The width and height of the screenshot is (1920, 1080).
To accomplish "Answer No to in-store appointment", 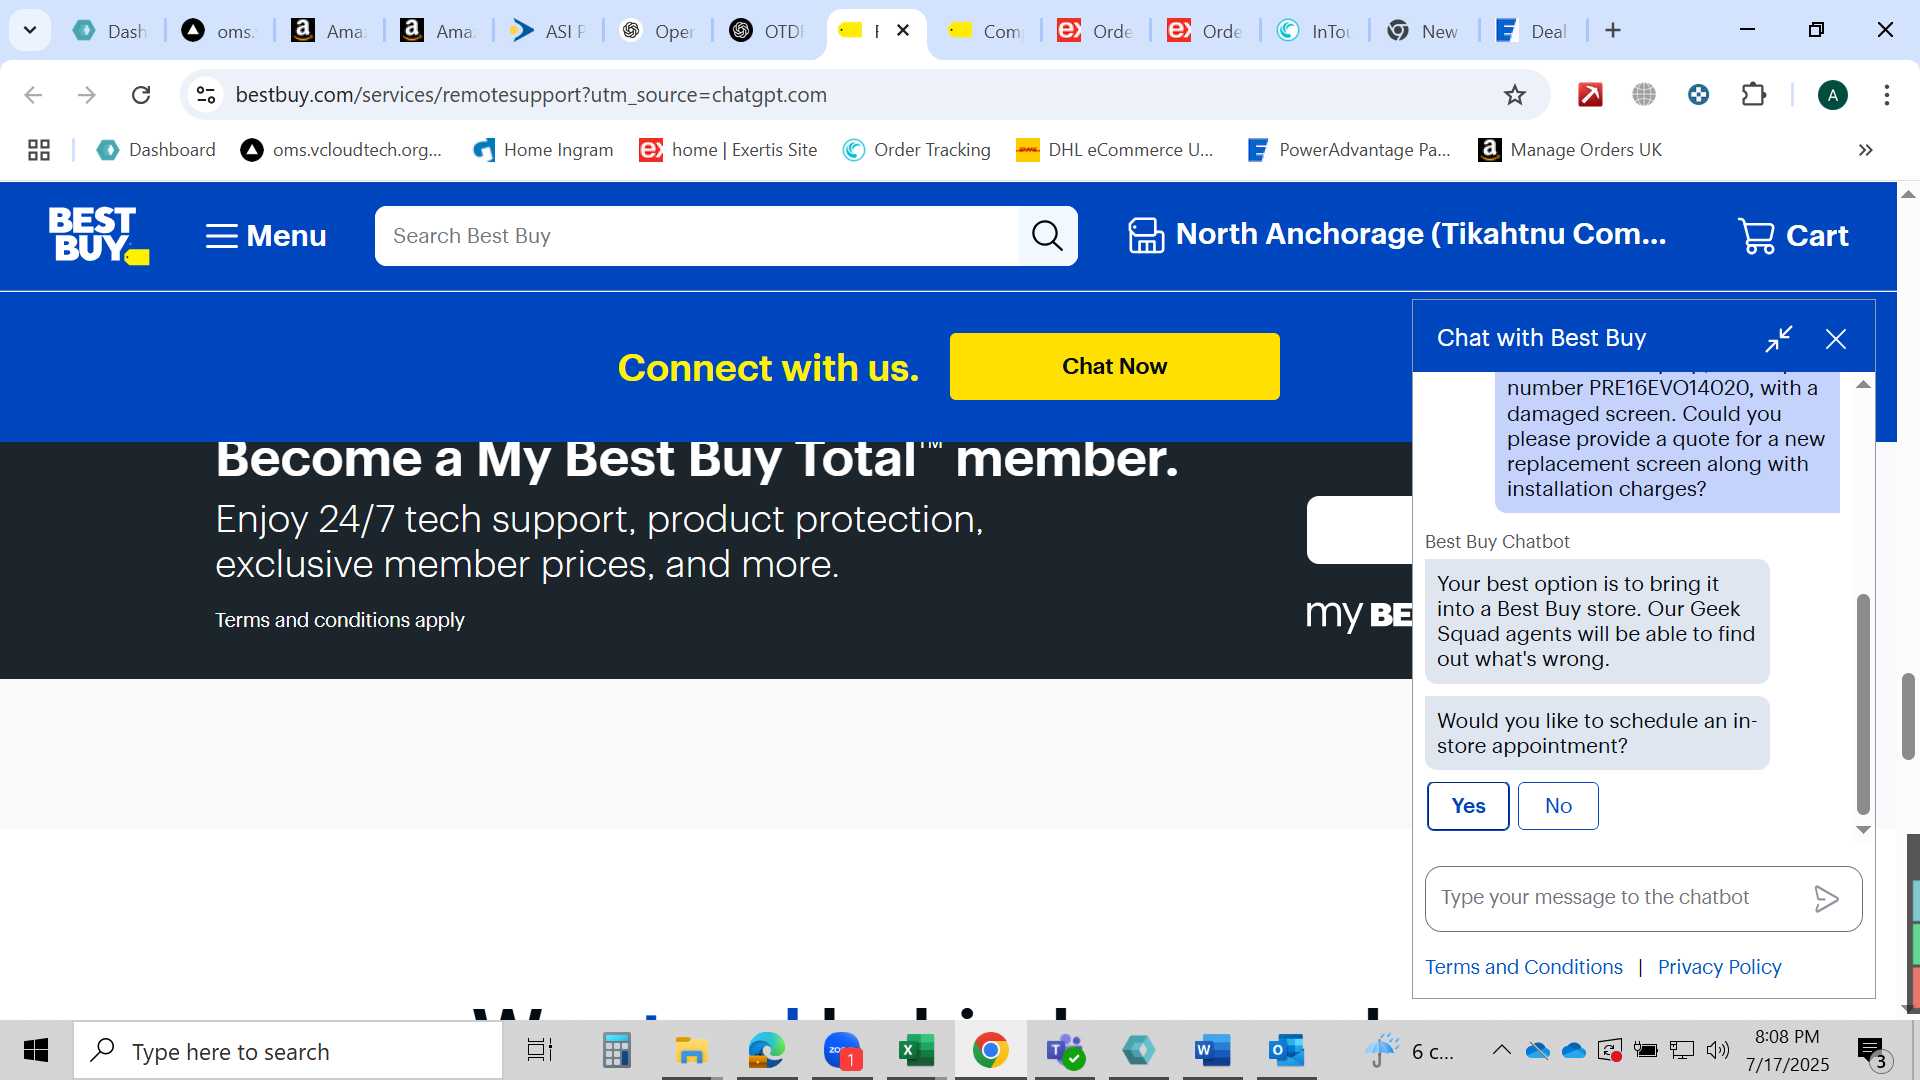I will [x=1558, y=806].
